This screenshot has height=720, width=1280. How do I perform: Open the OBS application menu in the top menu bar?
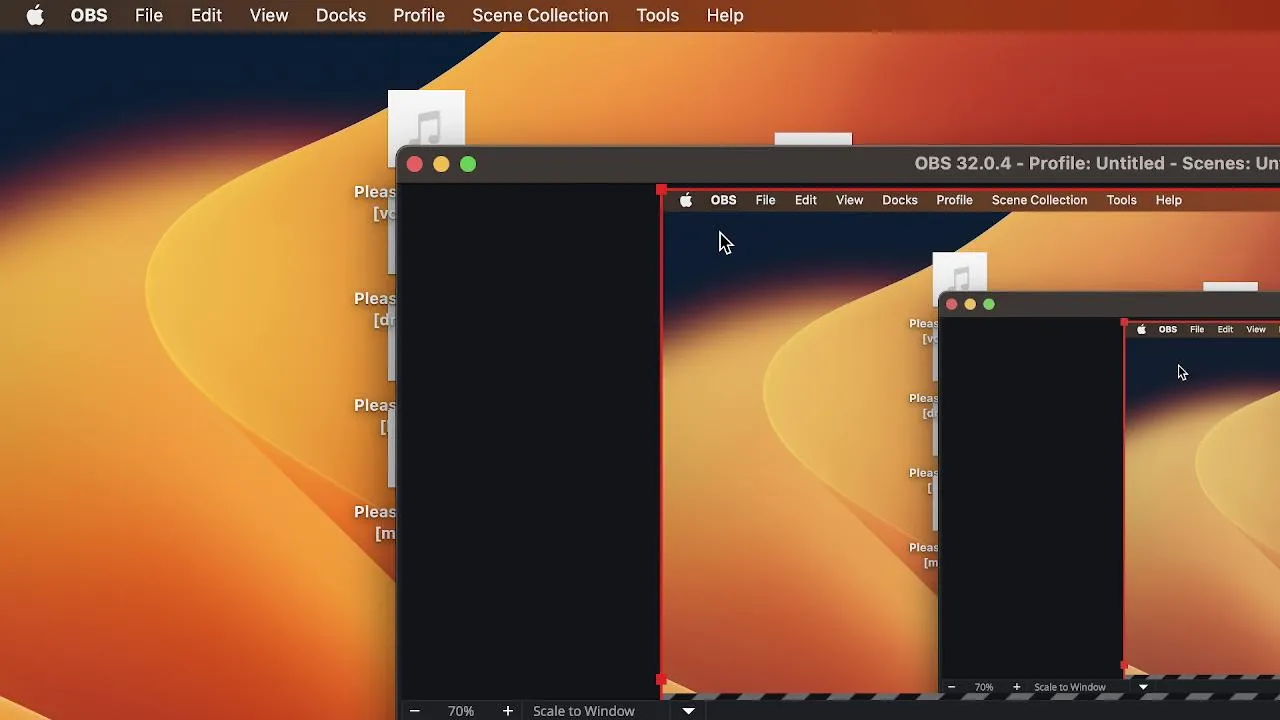(89, 16)
